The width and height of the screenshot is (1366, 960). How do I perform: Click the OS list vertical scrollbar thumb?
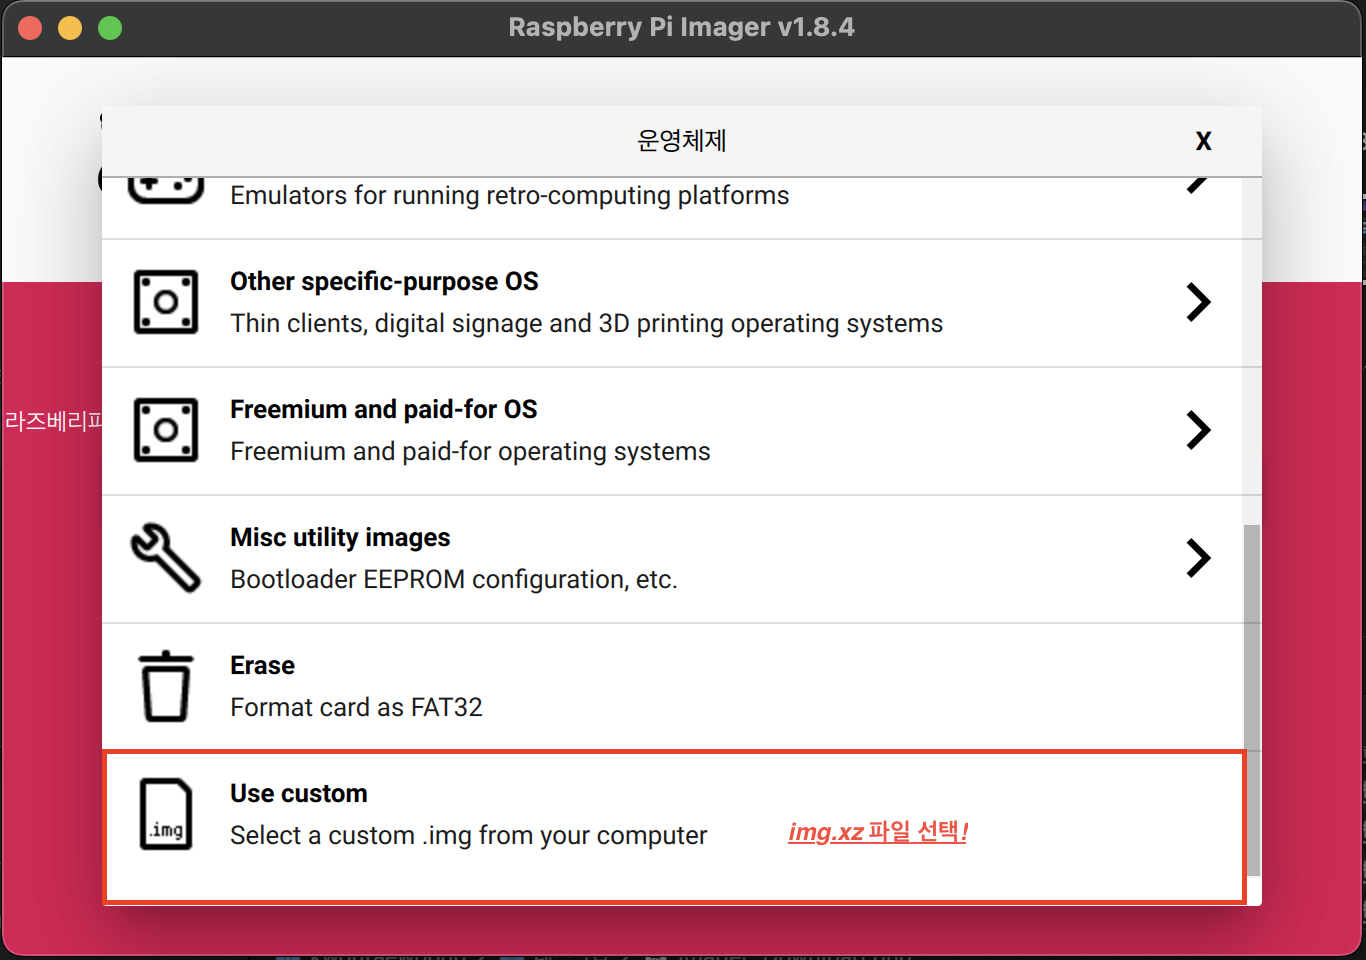point(1252,700)
